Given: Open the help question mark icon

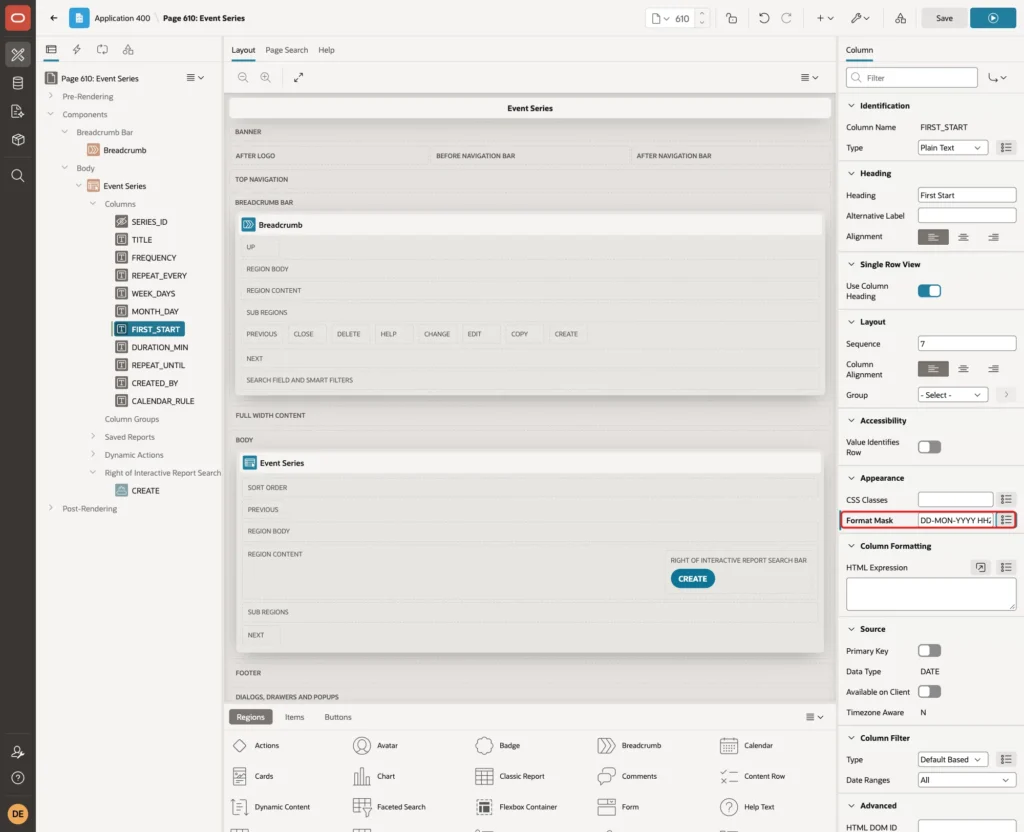Looking at the screenshot, I should coord(18,778).
